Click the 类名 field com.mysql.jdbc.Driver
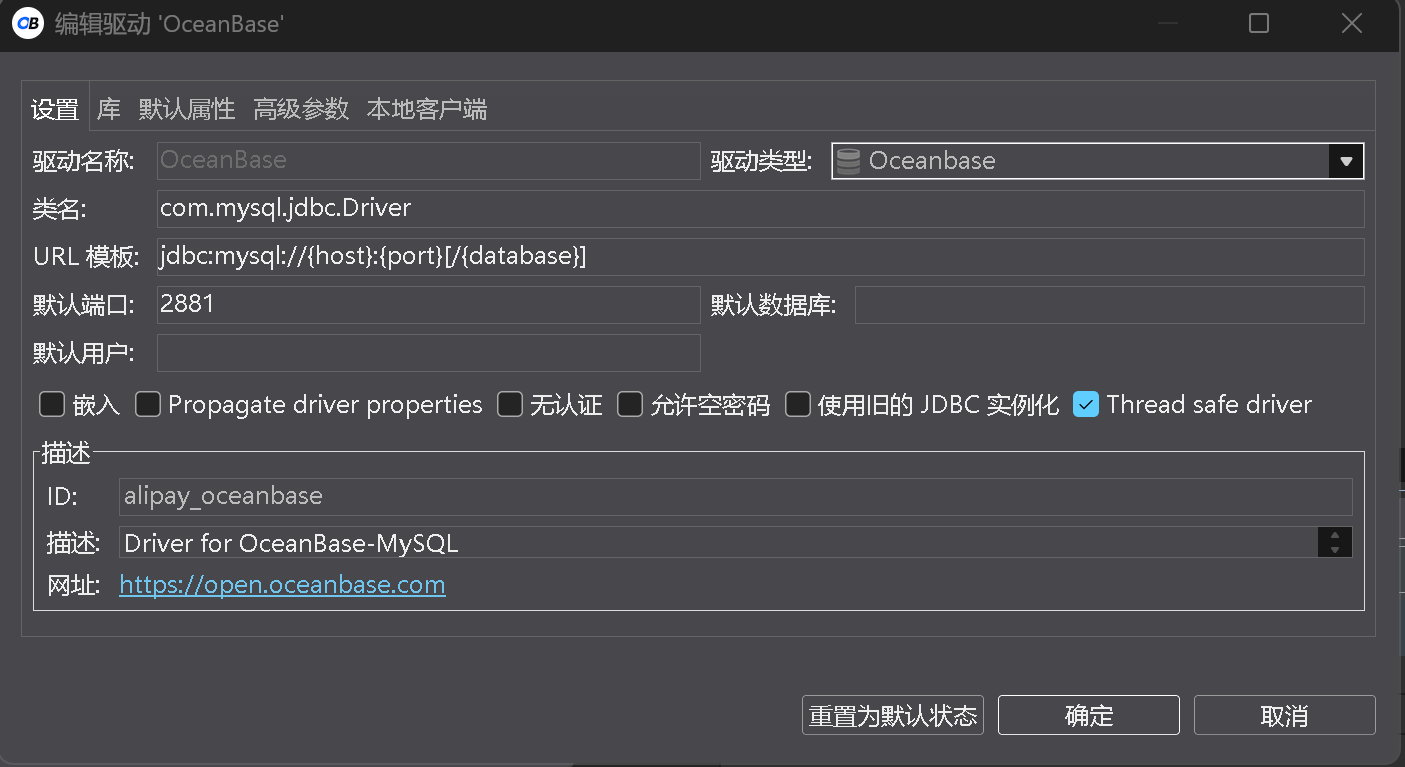 click(761, 209)
